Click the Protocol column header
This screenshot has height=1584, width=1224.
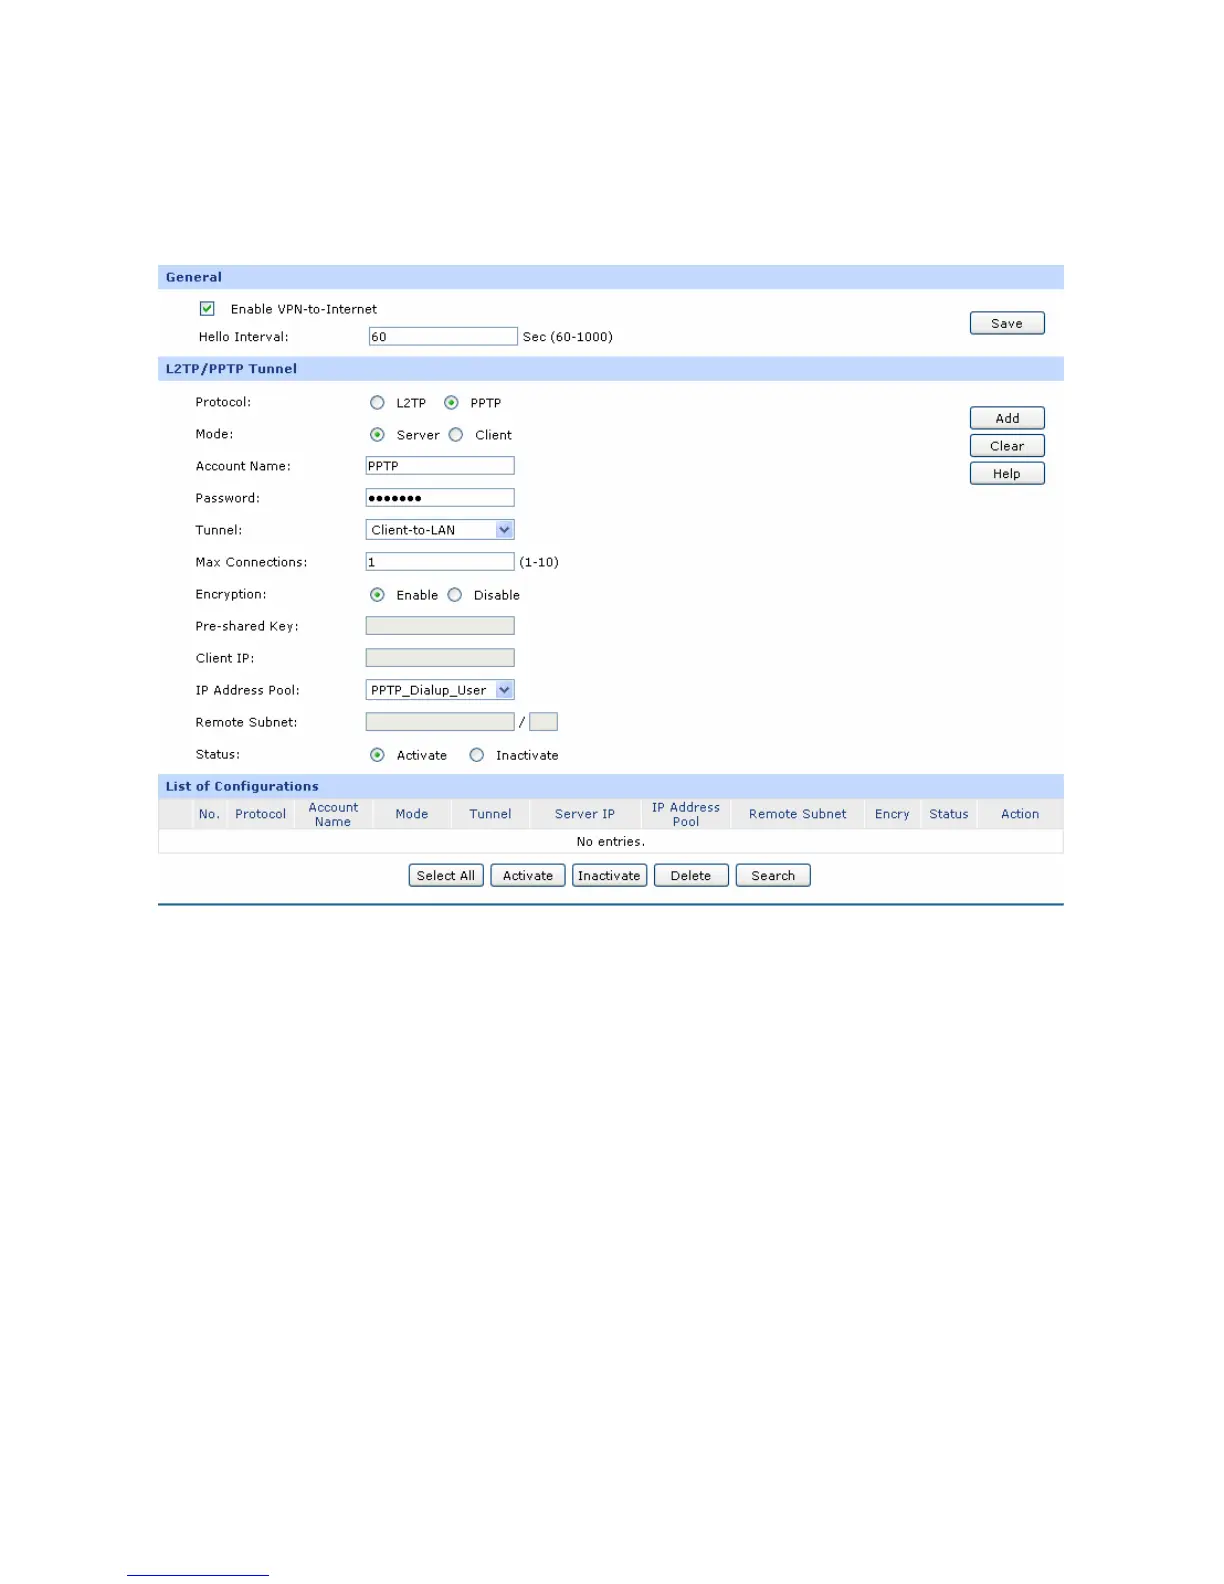coord(260,814)
